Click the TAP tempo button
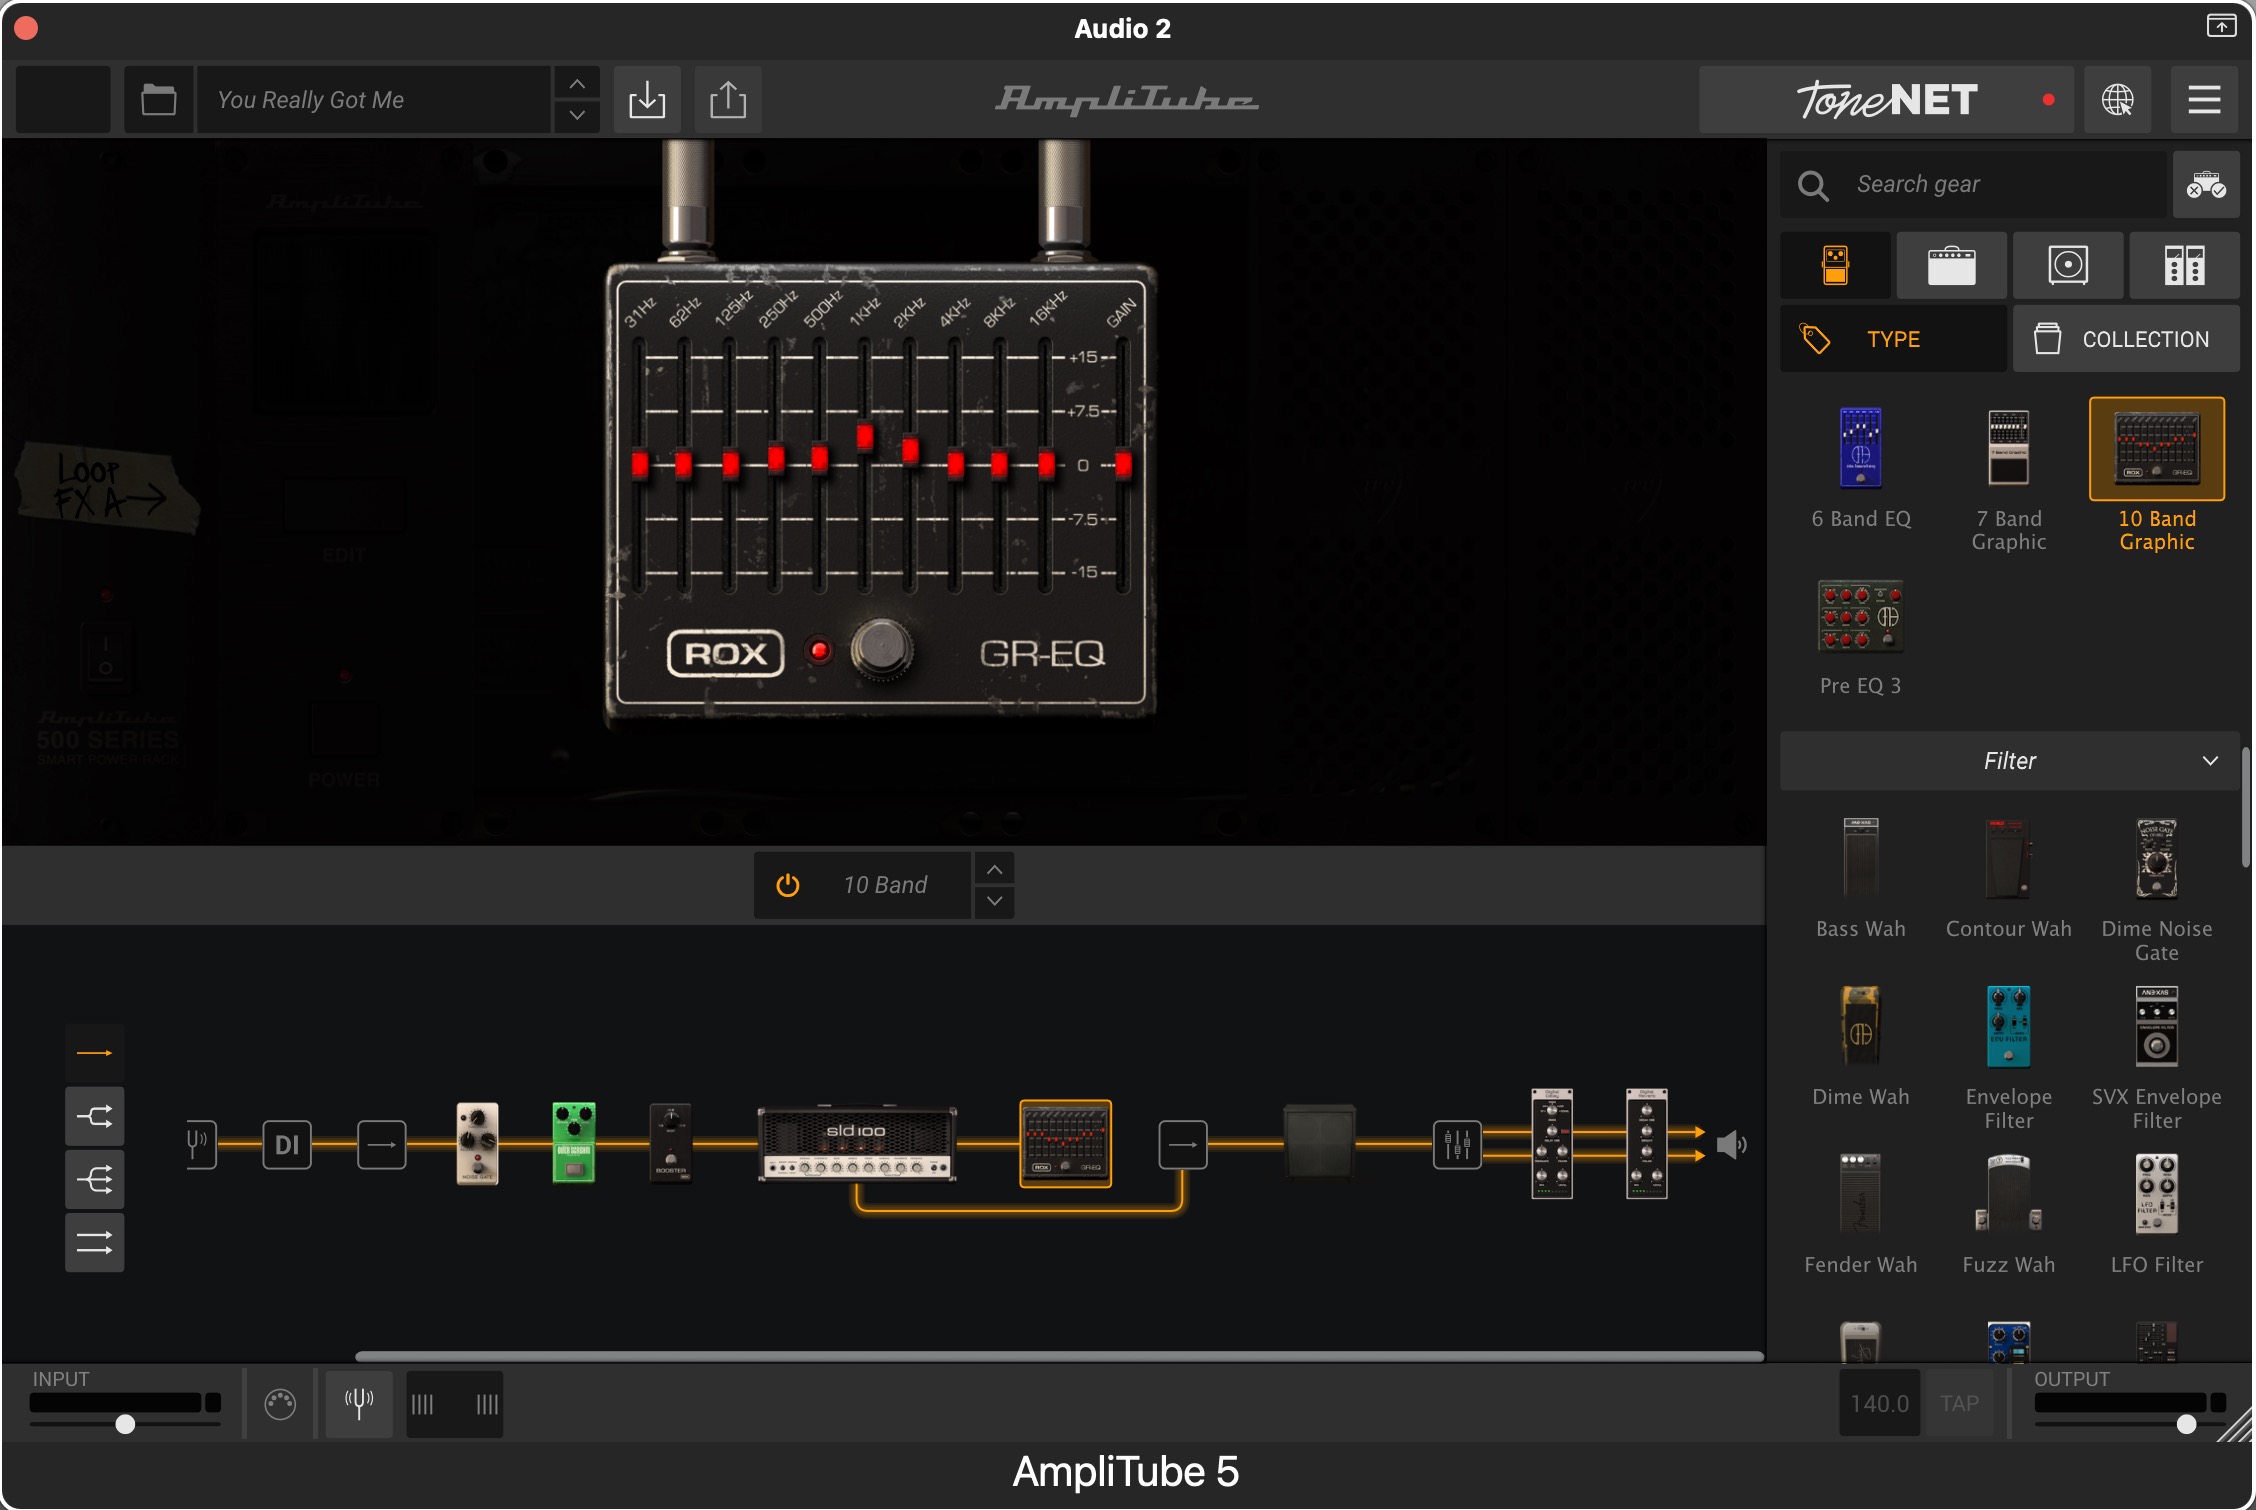 tap(1959, 1404)
